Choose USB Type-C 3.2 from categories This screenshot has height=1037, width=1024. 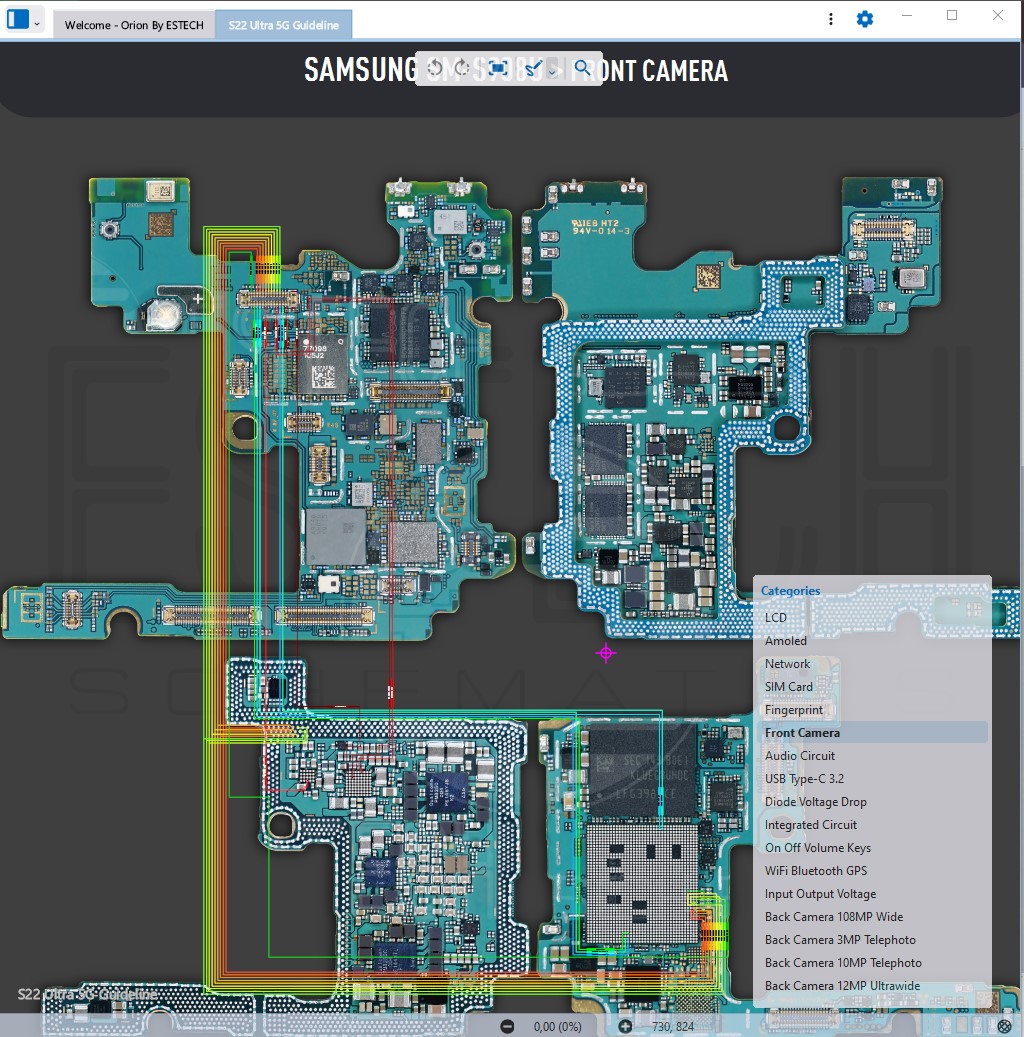(804, 779)
